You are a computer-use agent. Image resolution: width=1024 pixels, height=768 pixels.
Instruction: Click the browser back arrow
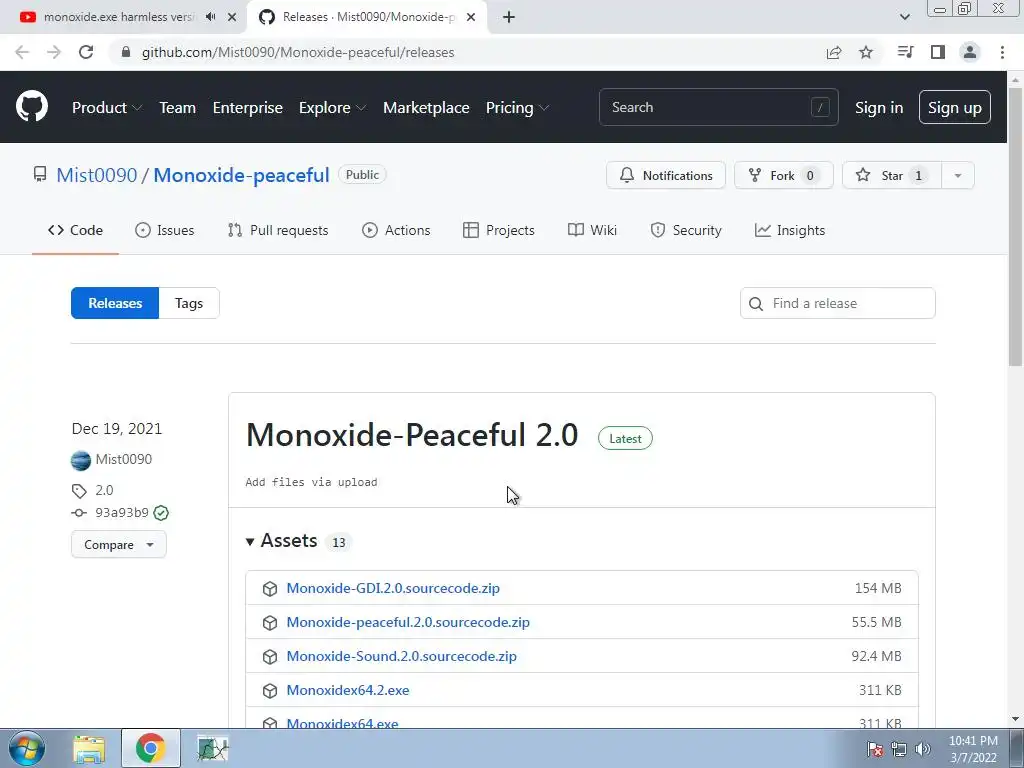(22, 52)
